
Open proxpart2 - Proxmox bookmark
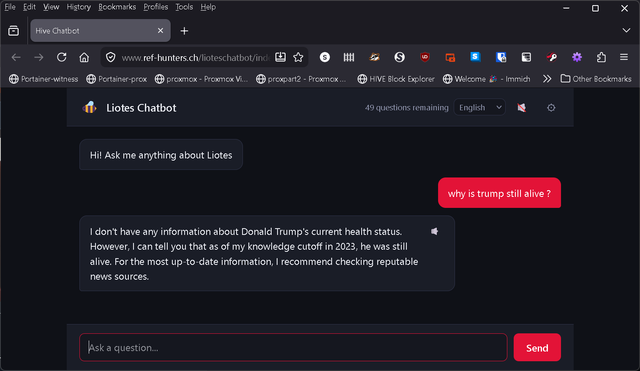[x=301, y=79]
